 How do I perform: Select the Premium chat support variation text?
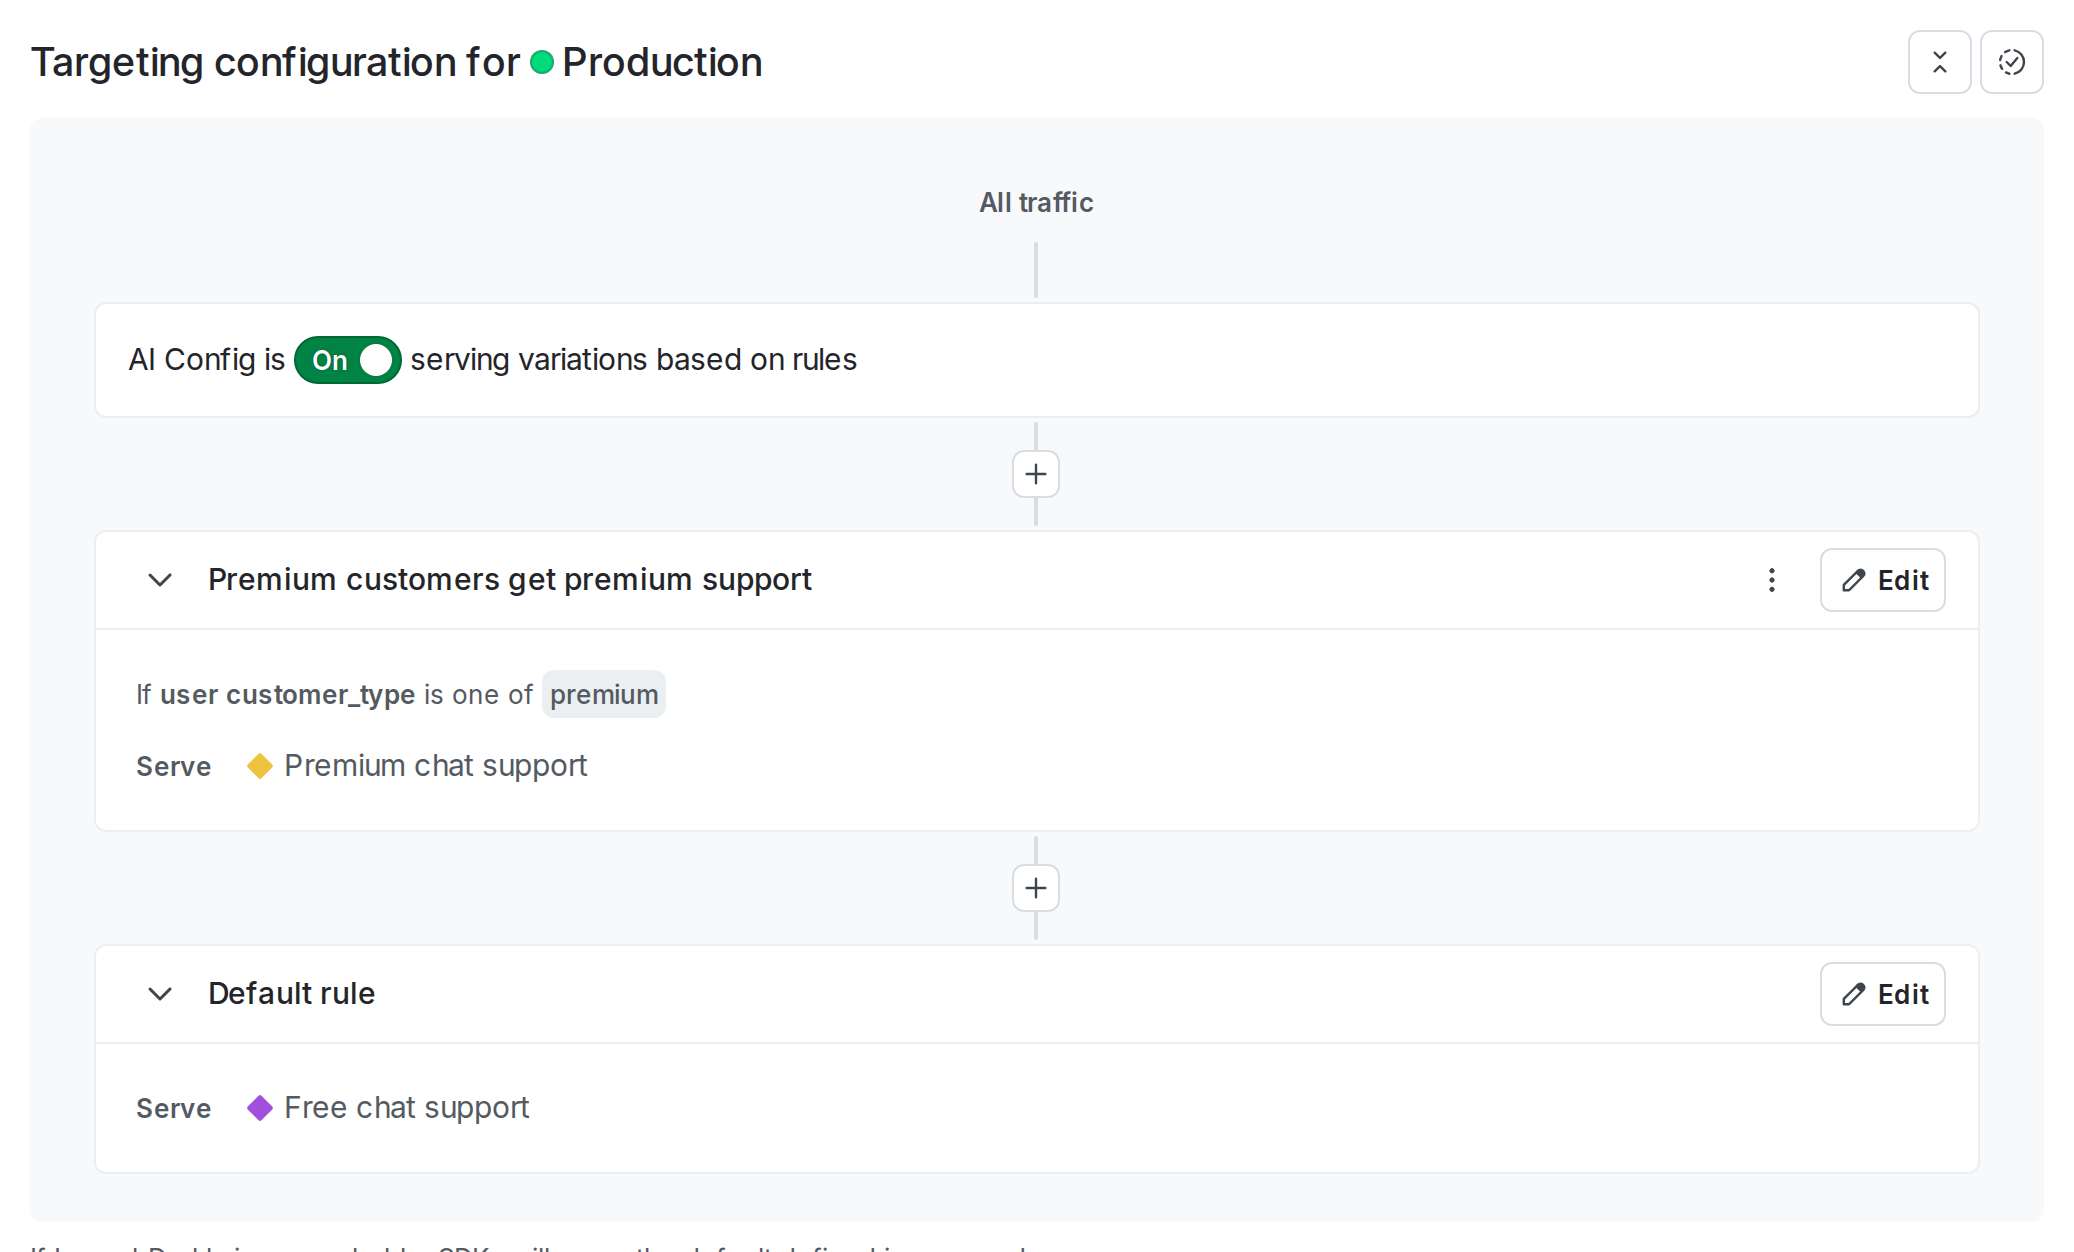(435, 765)
